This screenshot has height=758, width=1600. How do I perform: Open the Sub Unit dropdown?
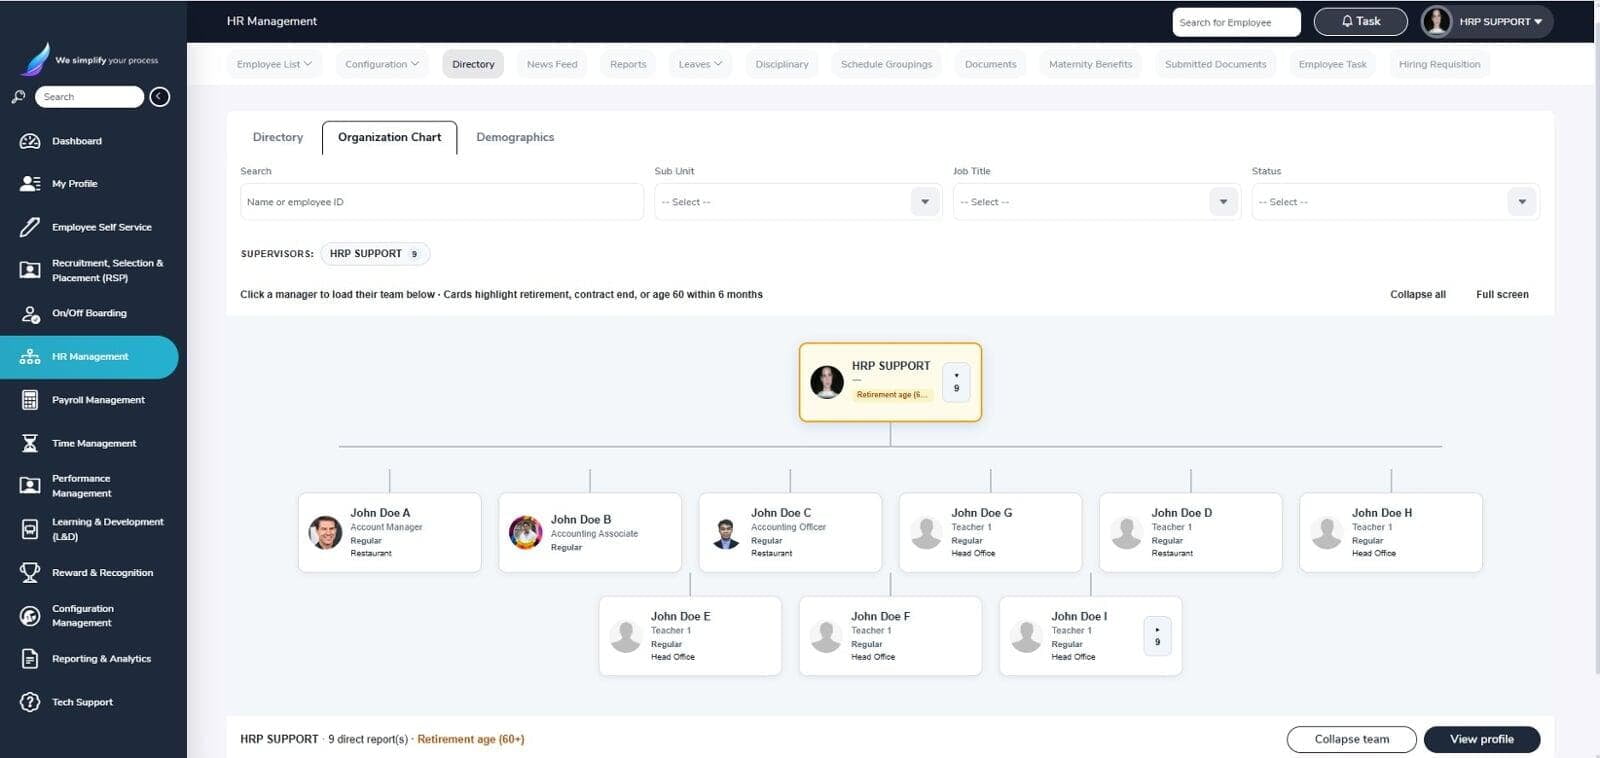coord(797,202)
